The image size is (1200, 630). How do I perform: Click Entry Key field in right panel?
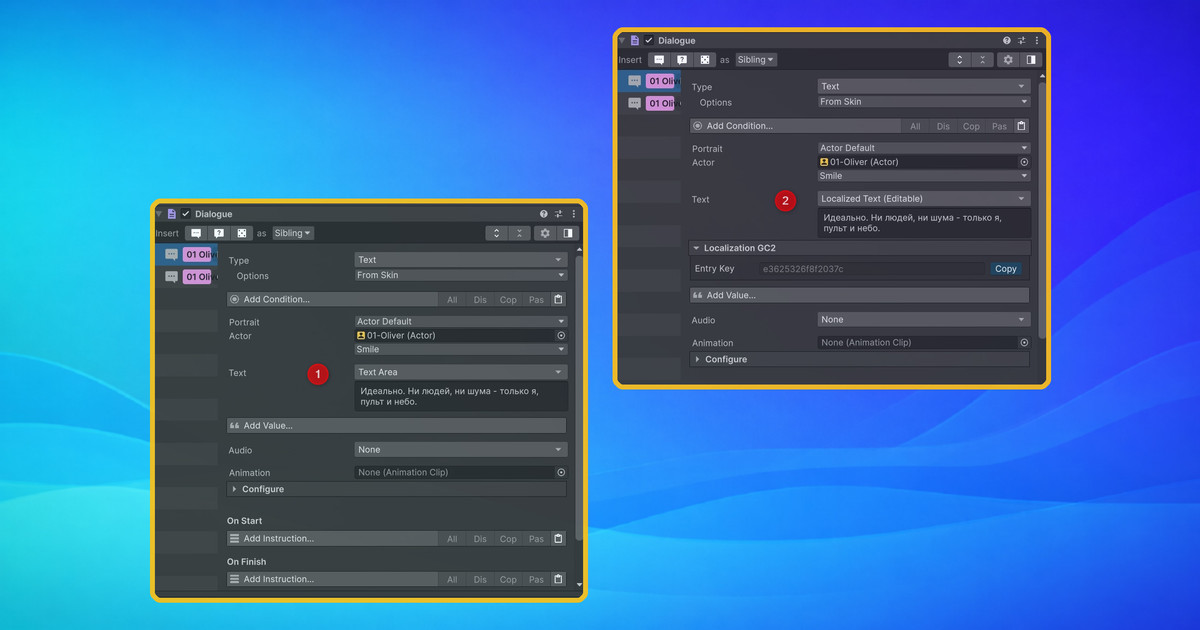[873, 269]
